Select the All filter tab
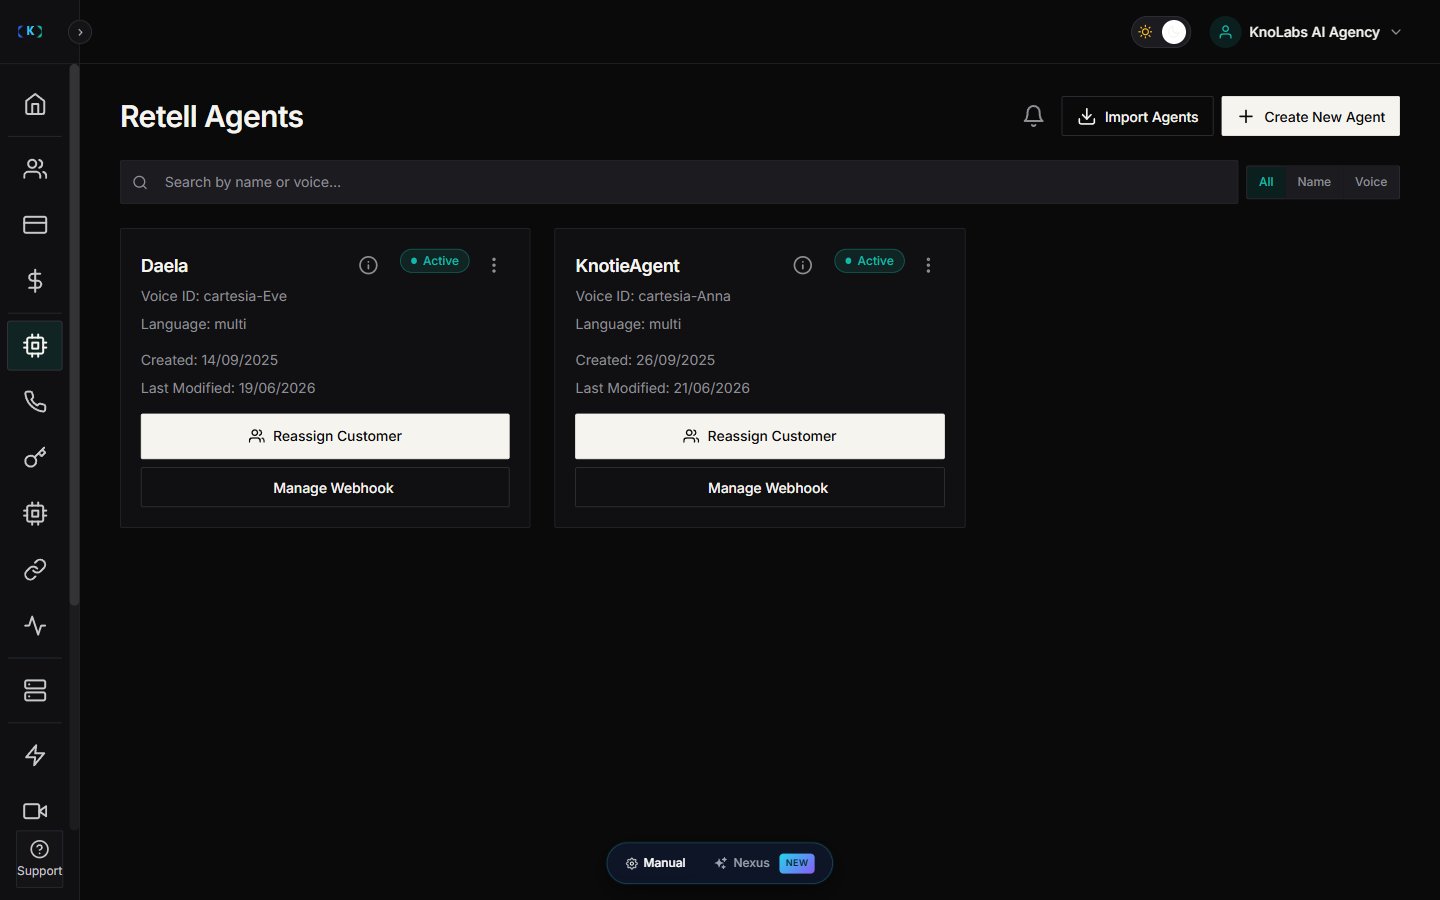This screenshot has height=900, width=1440. (1266, 182)
